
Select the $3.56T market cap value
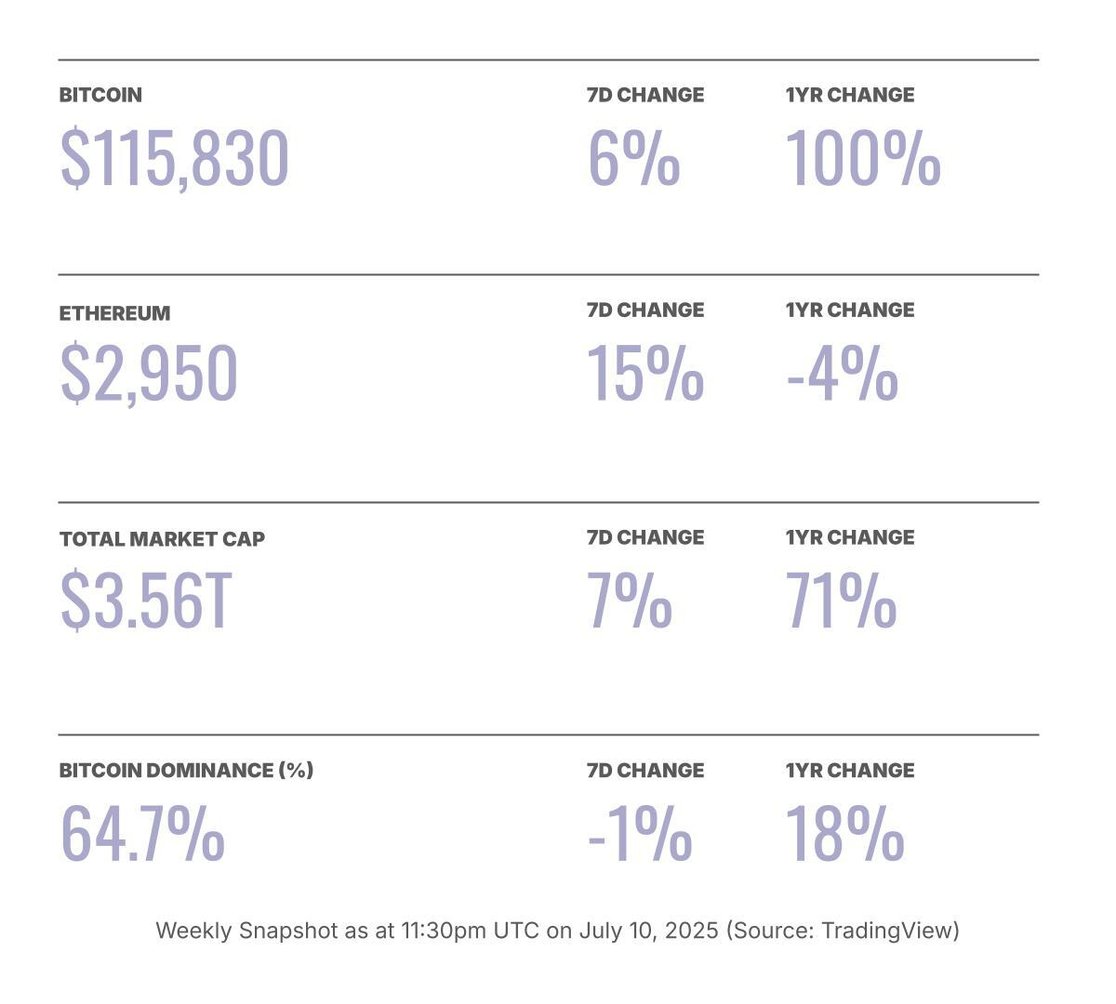[x=146, y=601]
